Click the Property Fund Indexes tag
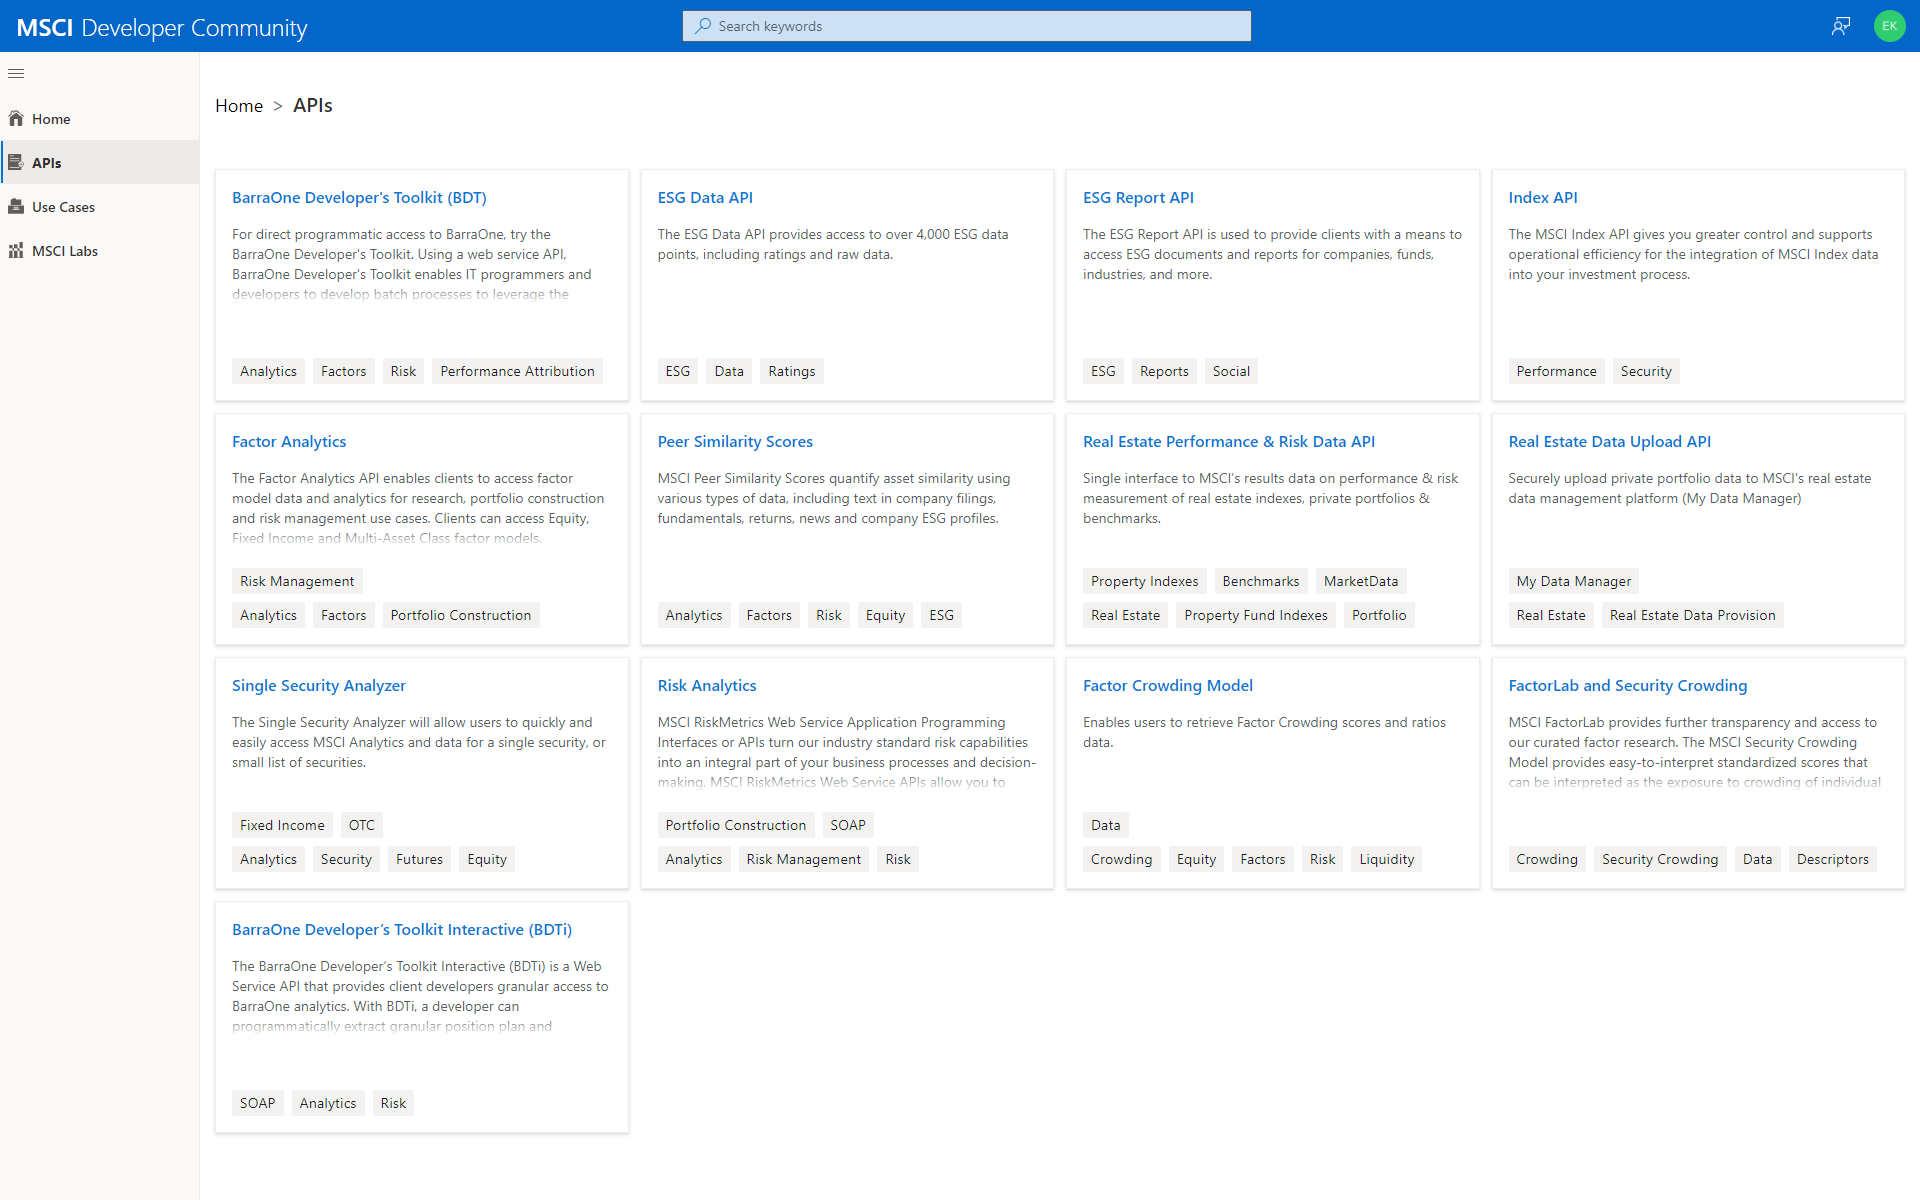This screenshot has height=1200, width=1920. (x=1256, y=615)
